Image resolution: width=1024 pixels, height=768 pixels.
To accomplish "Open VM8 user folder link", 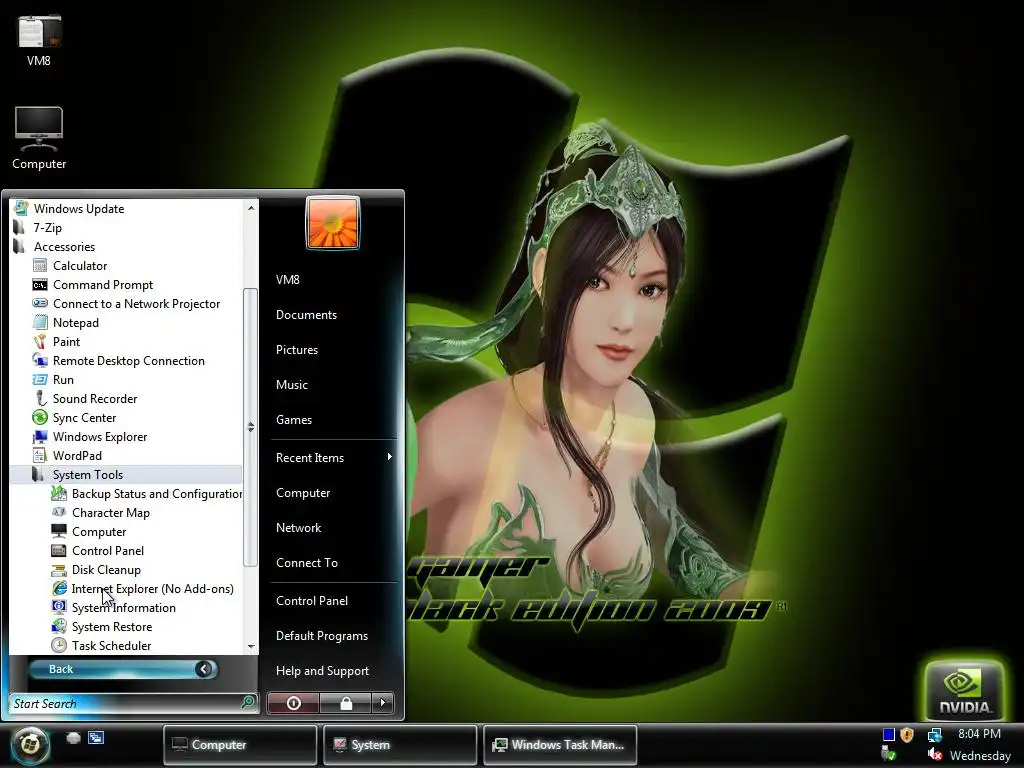I will [x=287, y=280].
